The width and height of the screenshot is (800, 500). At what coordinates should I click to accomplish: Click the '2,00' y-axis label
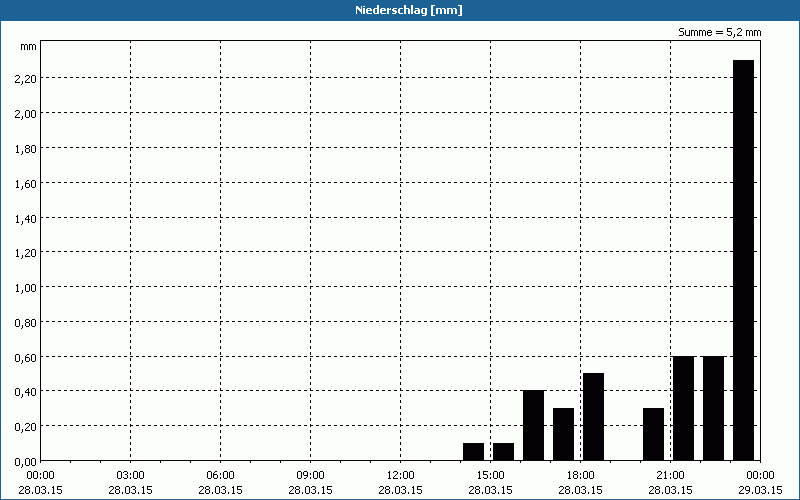click(27, 113)
